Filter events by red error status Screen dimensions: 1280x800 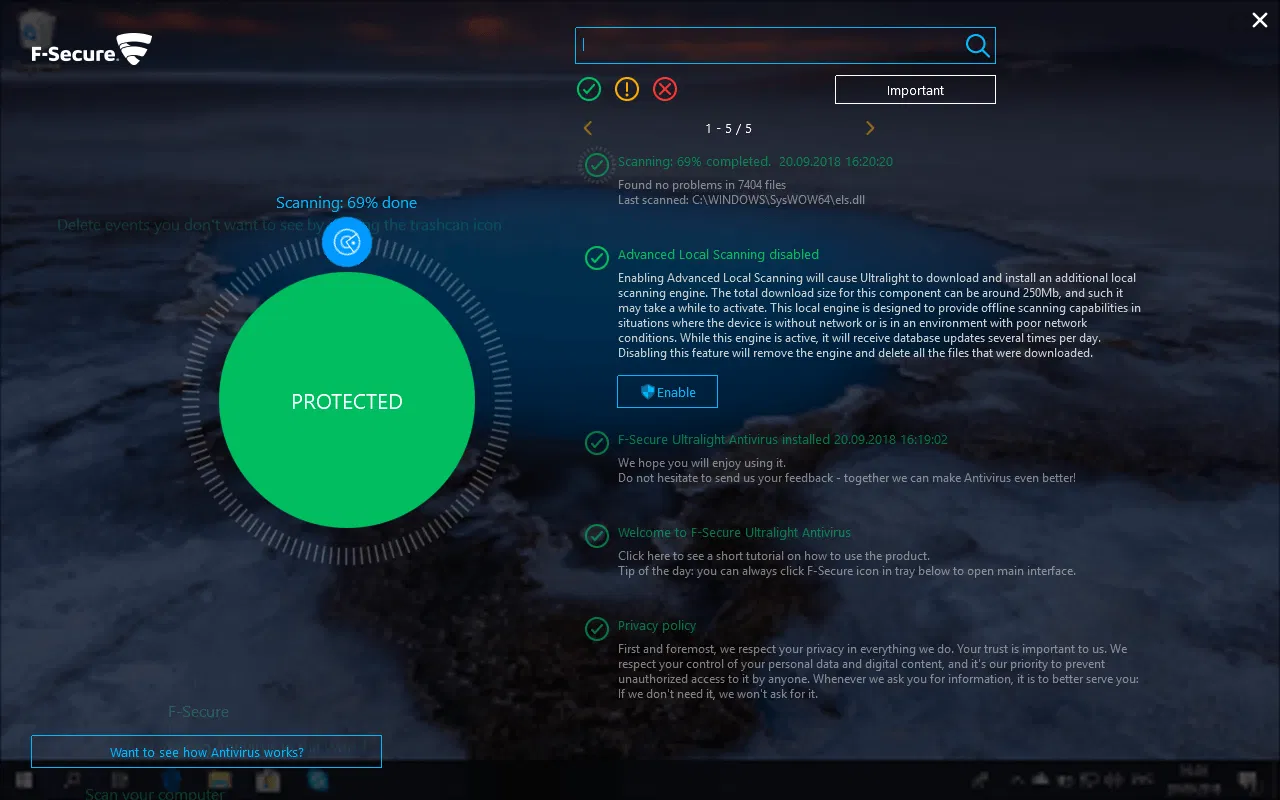click(665, 89)
